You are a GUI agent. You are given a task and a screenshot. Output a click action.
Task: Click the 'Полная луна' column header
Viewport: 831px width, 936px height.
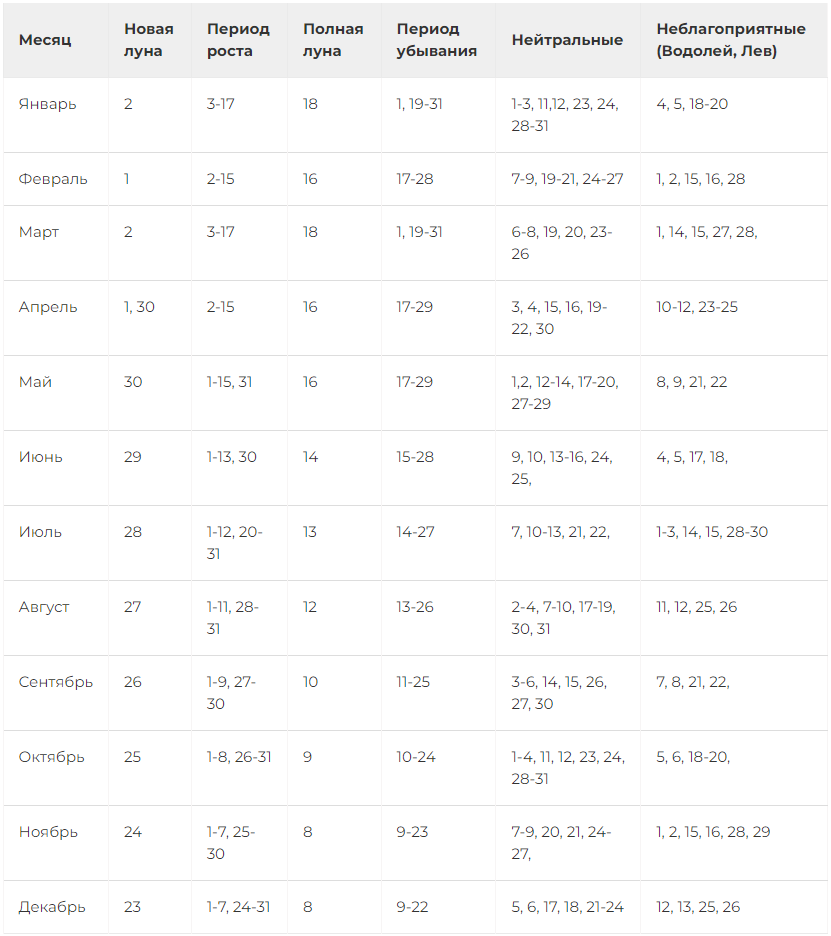333,40
